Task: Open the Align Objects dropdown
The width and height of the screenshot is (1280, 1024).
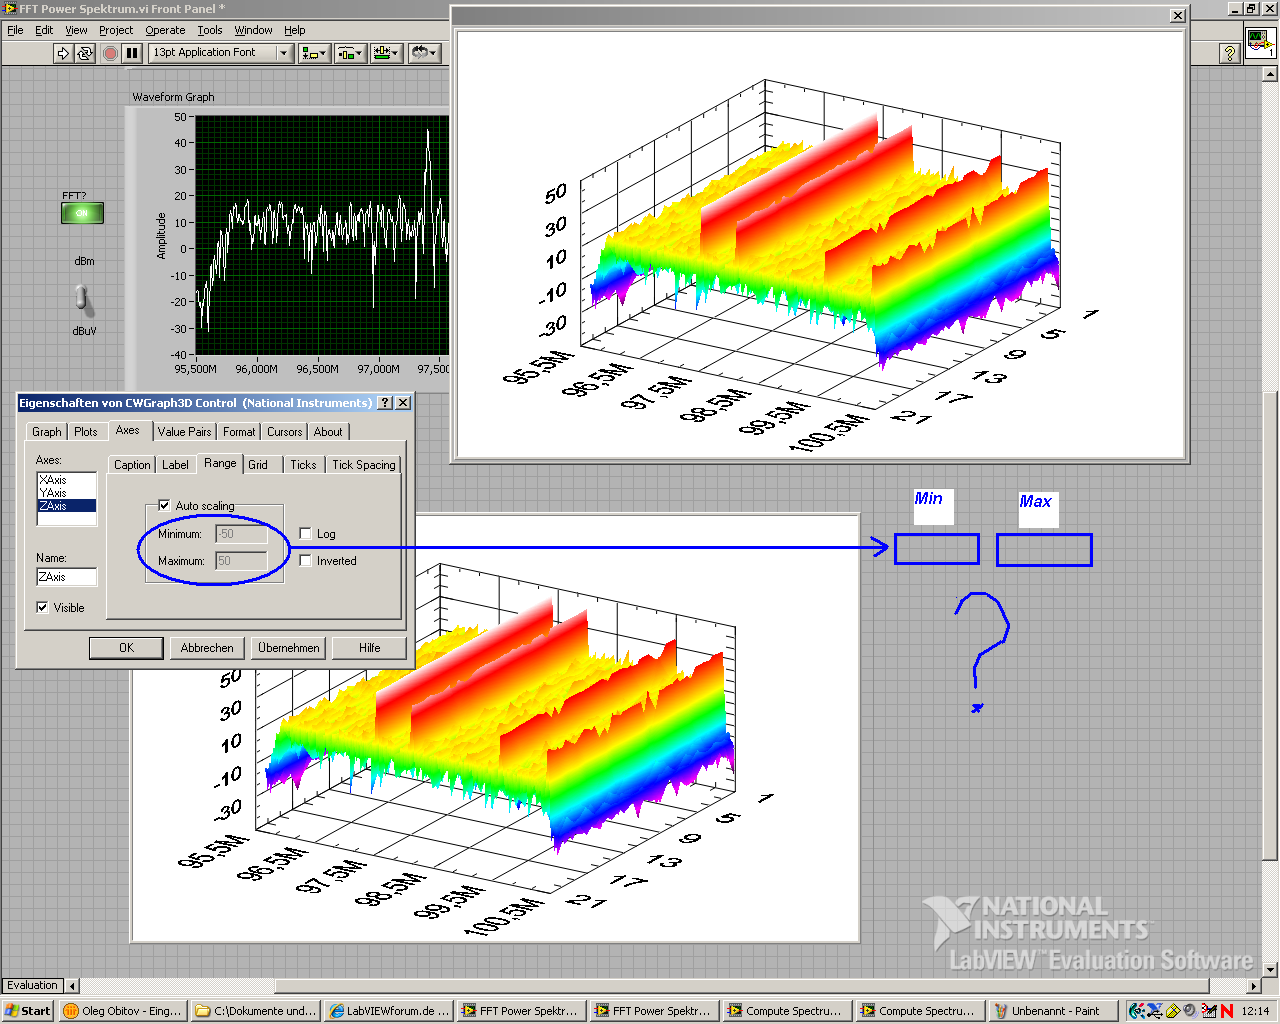Action: pos(314,53)
